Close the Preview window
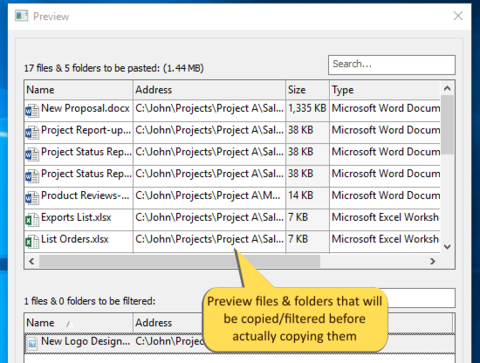 pyautogui.click(x=458, y=16)
